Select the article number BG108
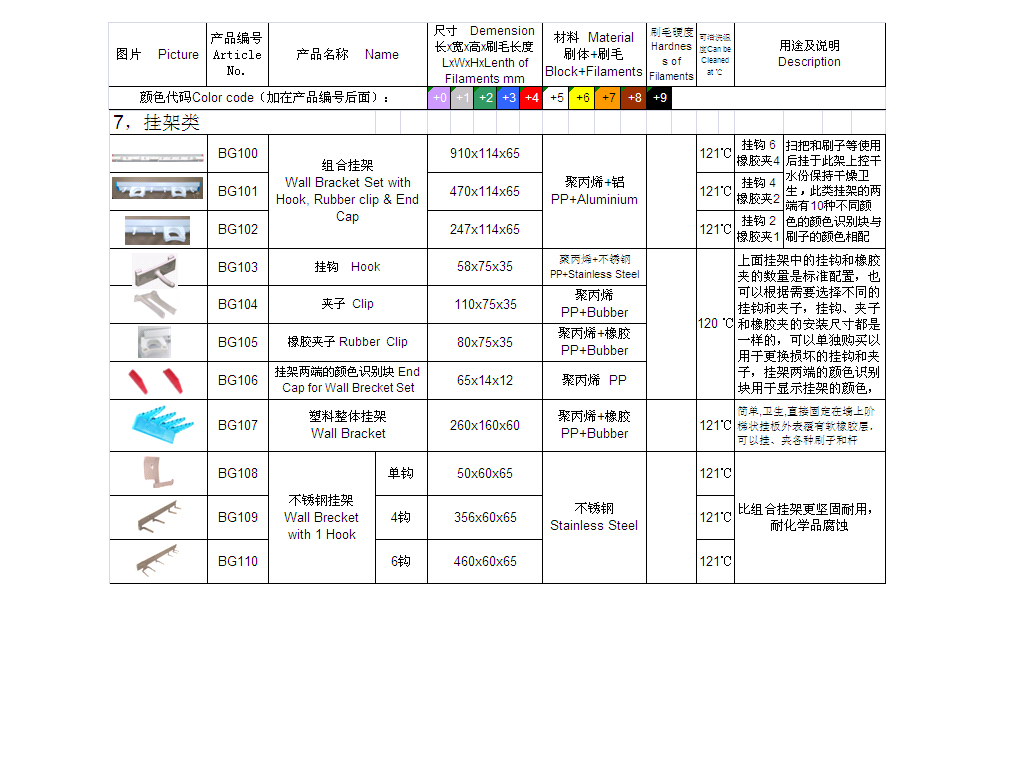1024x768 pixels. click(238, 473)
